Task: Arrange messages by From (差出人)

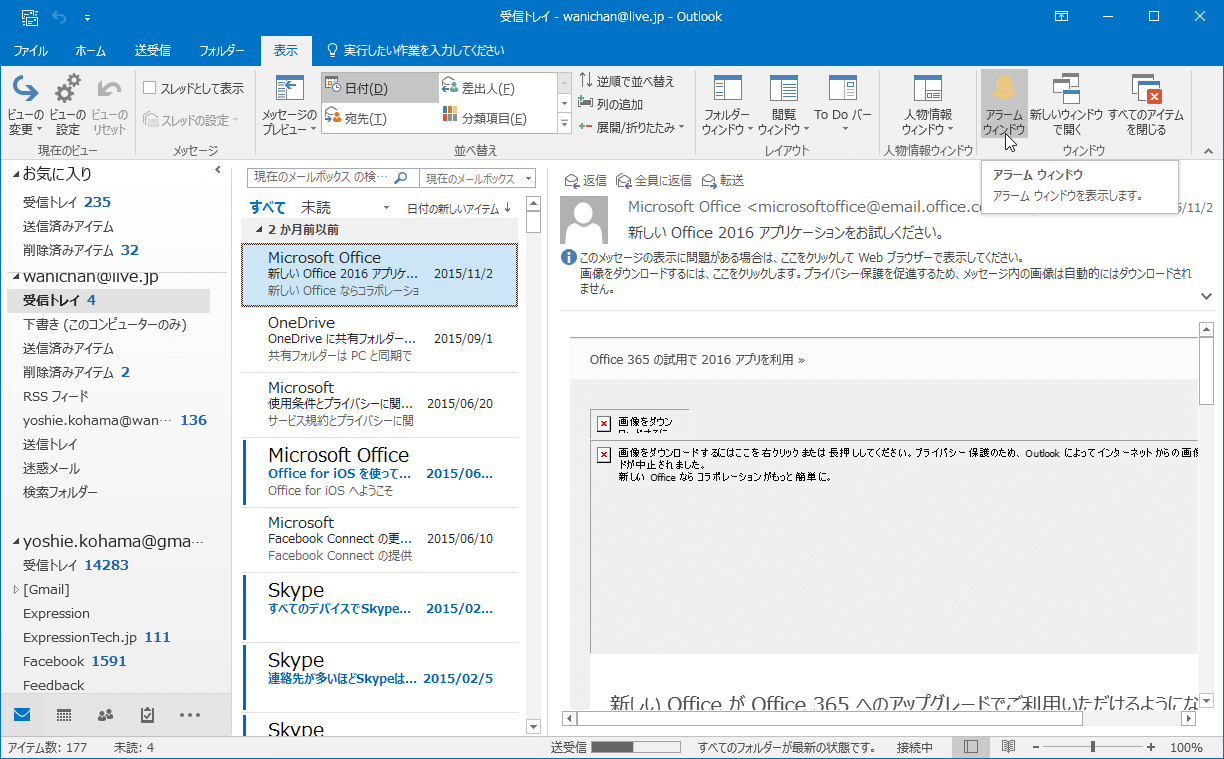Action: (x=496, y=89)
